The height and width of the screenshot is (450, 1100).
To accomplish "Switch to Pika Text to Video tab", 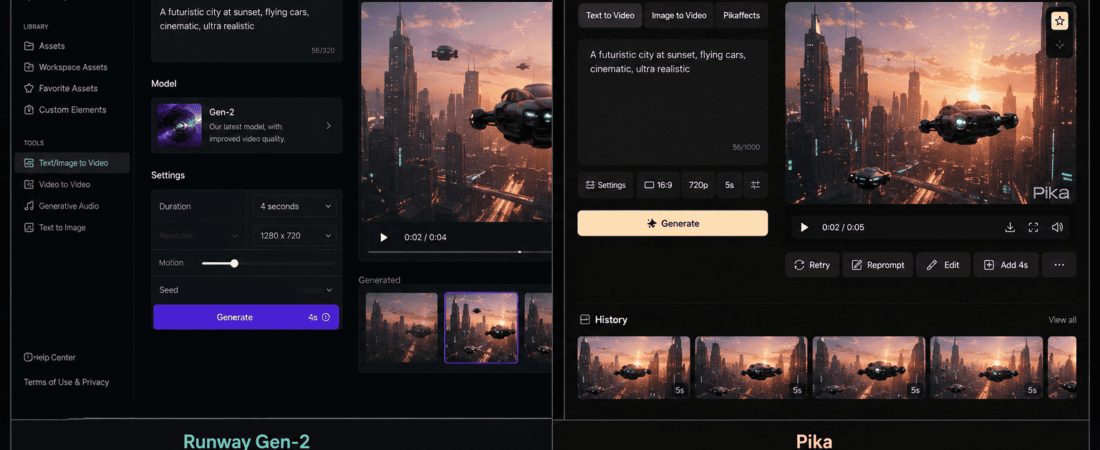I will pyautogui.click(x=610, y=15).
